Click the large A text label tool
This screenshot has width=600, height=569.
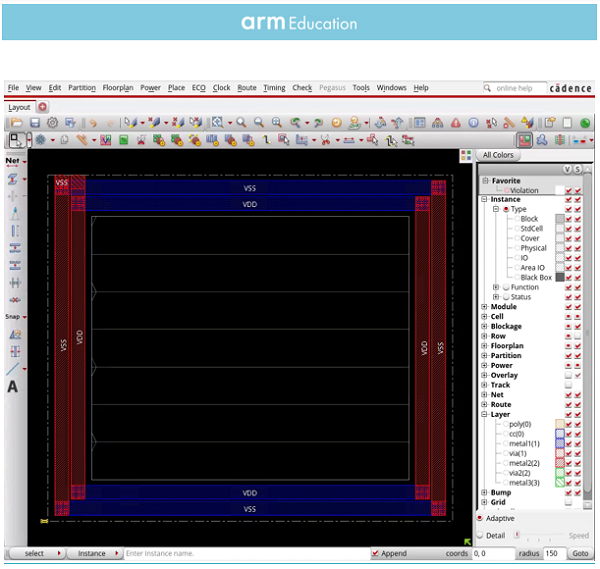[x=13, y=387]
